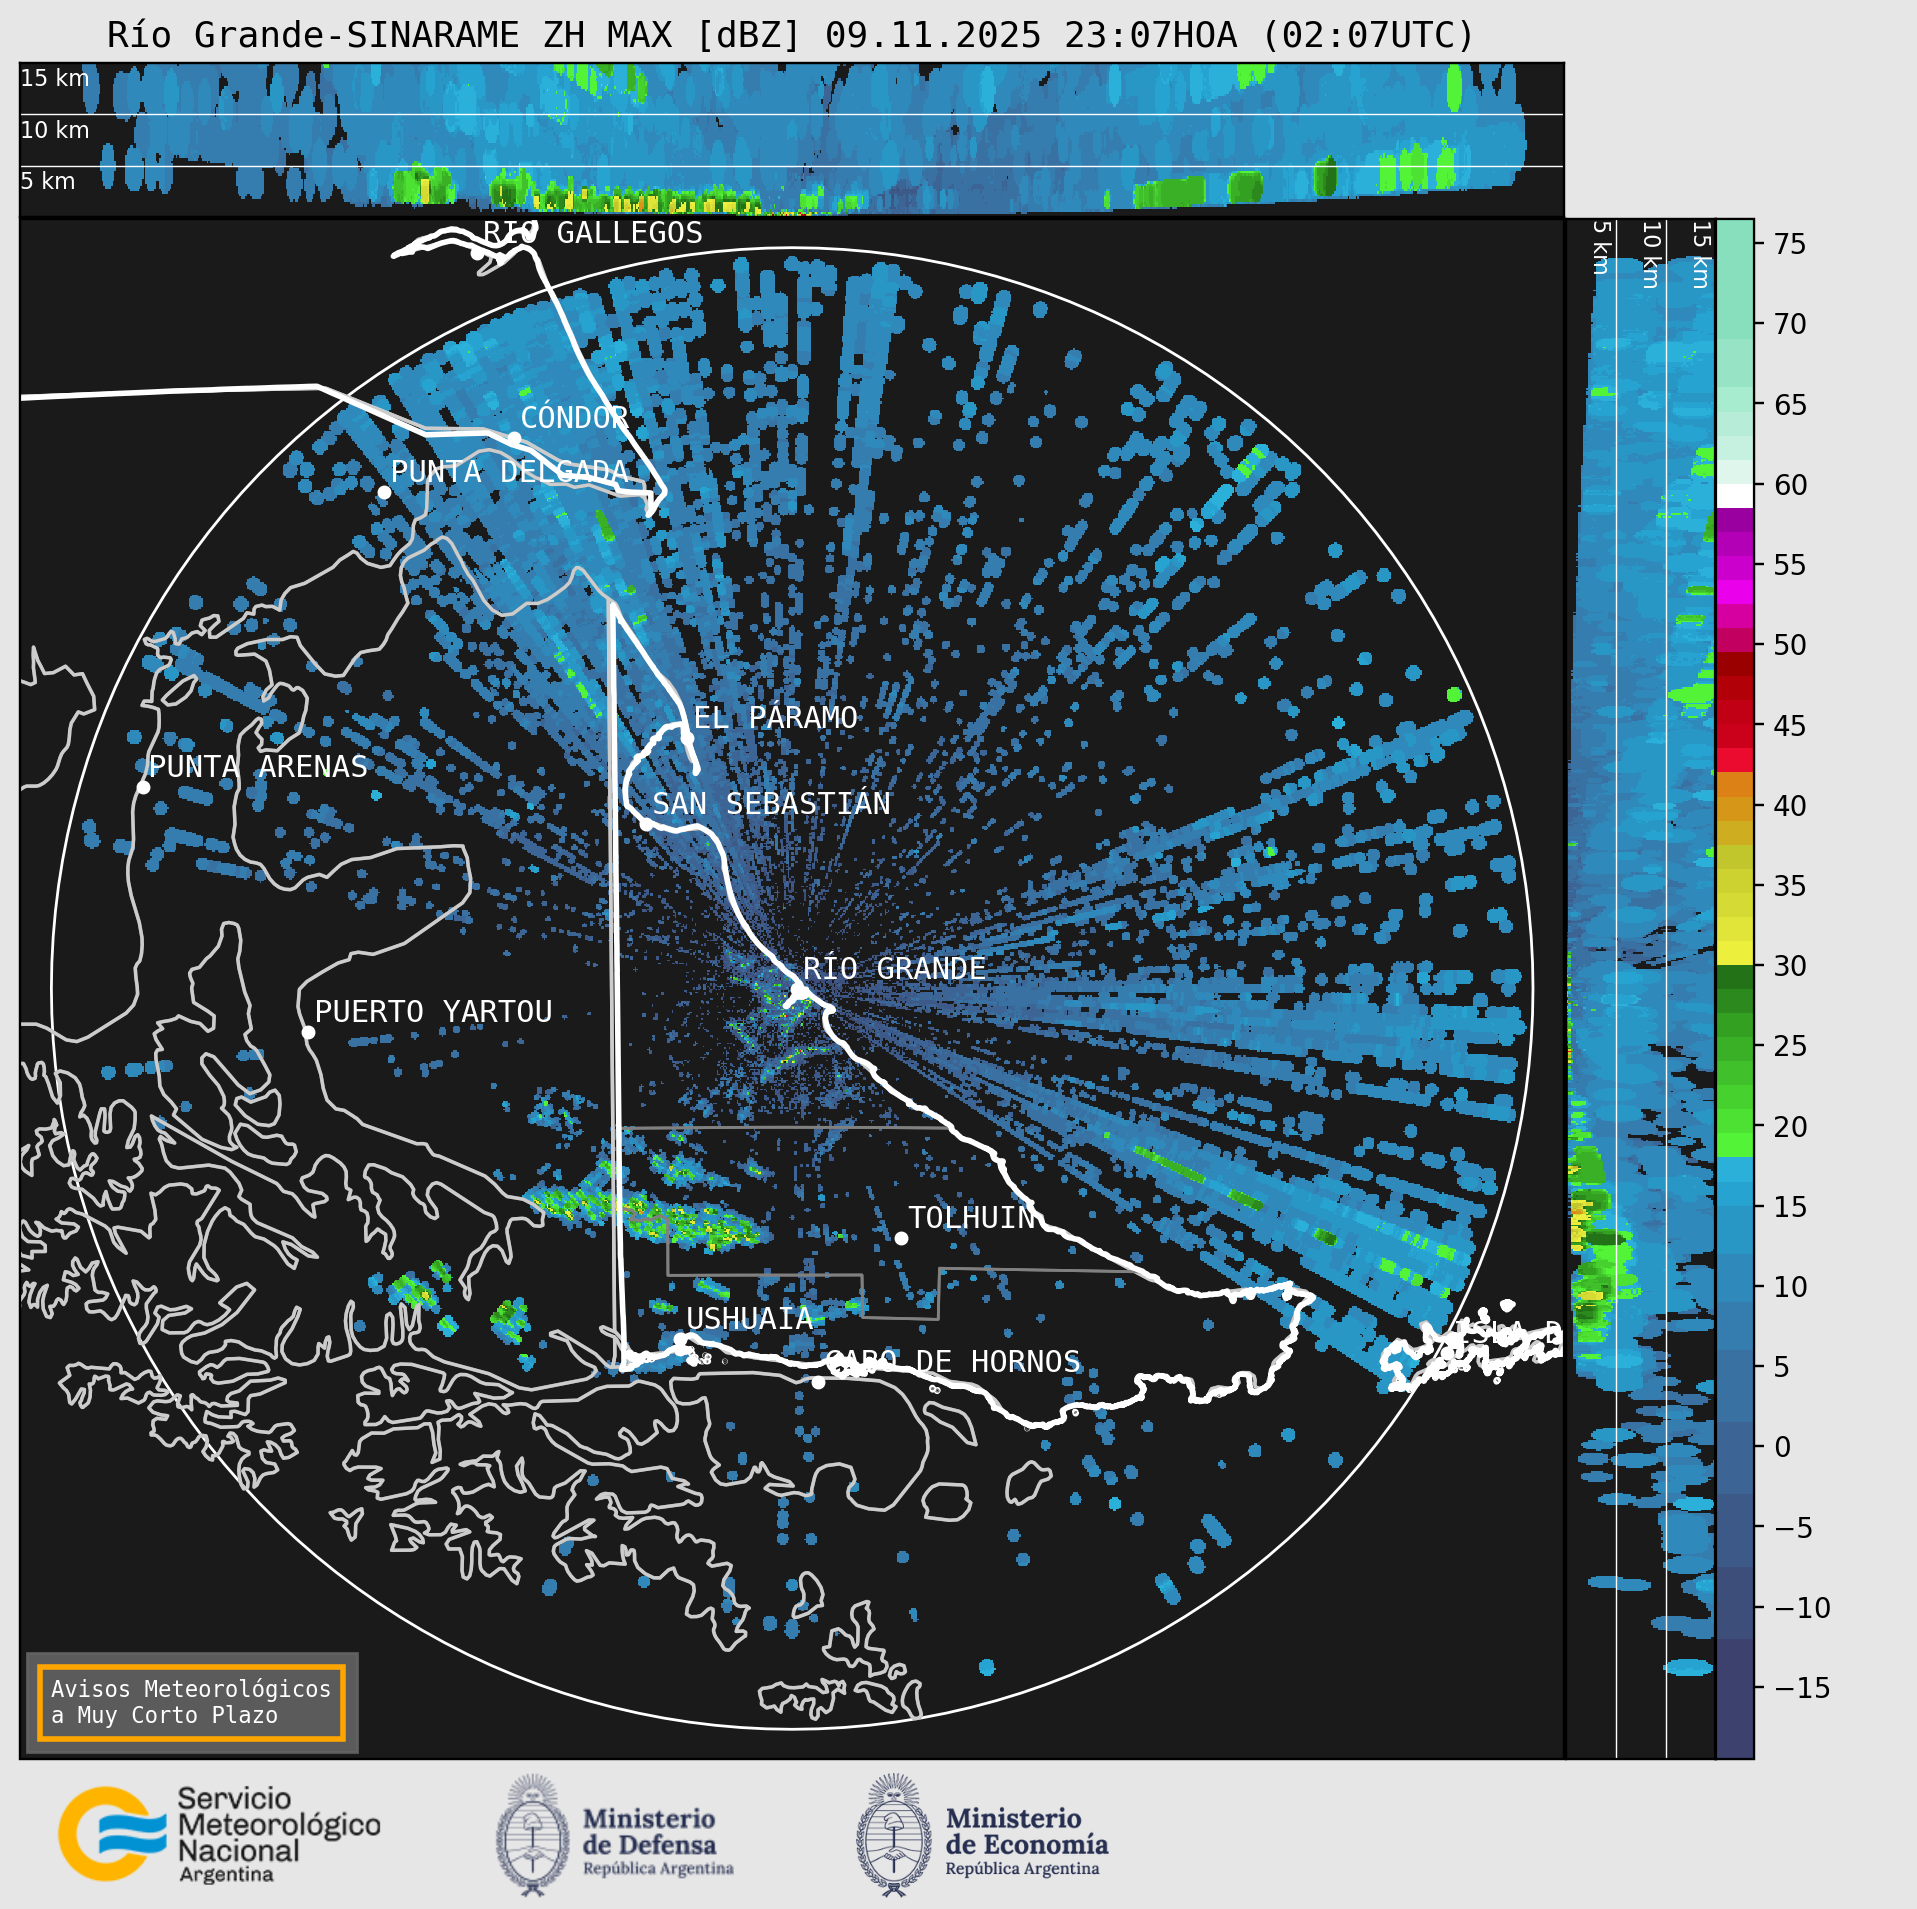Open the Avisos Meteorológicos a Muy Corto Plazo box
The image size is (1917, 1909).
[191, 1702]
